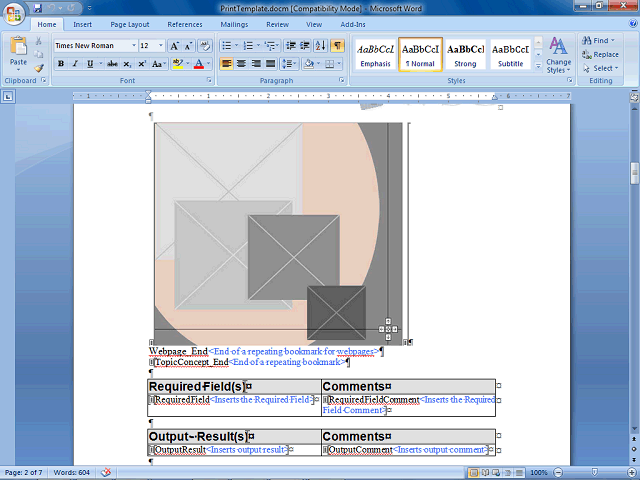Click the Office button logo
The height and width of the screenshot is (480, 640).
coord(15,12)
